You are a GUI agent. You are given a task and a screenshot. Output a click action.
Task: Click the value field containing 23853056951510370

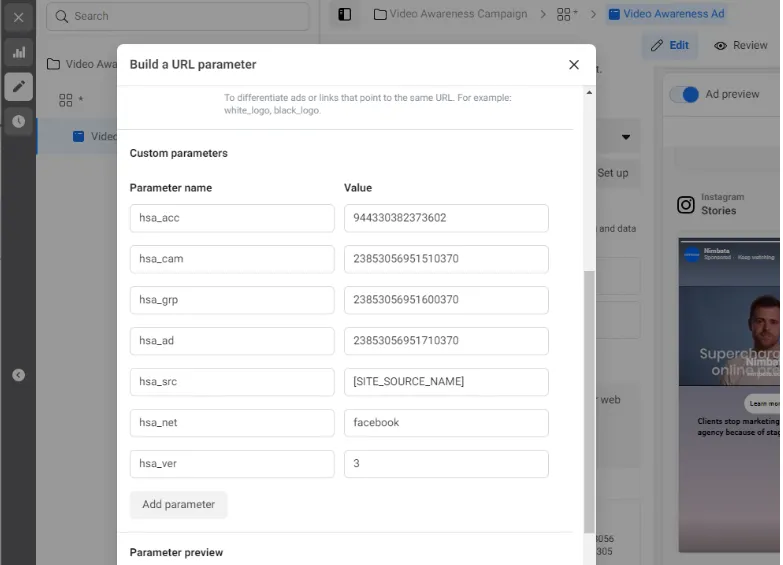tap(446, 259)
